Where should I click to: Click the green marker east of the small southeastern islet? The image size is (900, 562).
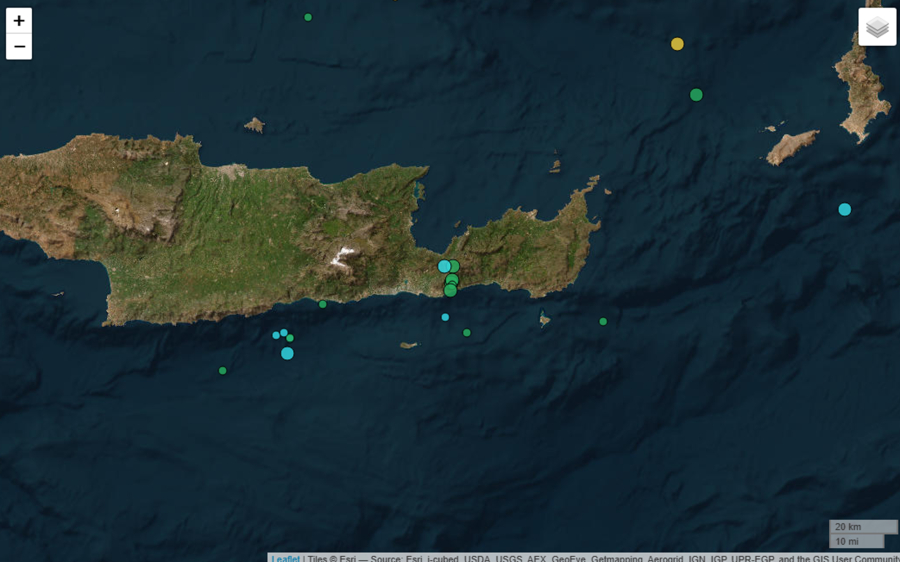tap(603, 321)
